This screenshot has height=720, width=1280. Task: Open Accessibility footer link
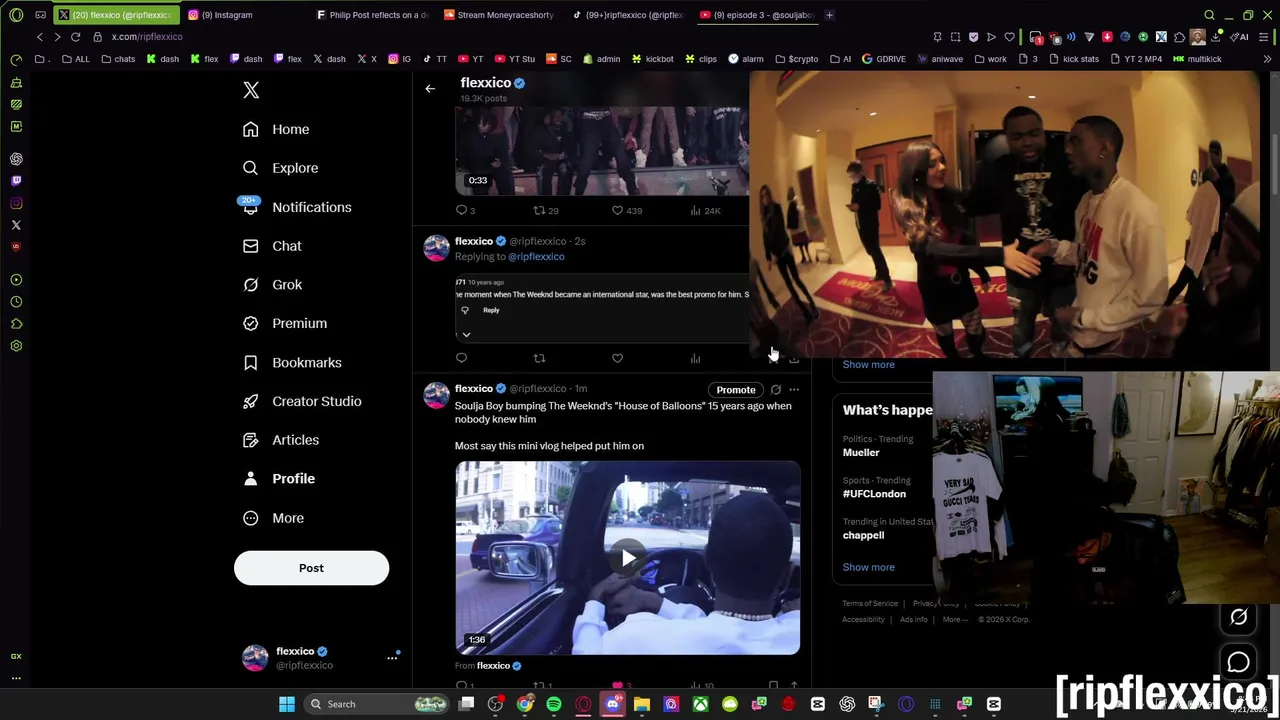(863, 620)
